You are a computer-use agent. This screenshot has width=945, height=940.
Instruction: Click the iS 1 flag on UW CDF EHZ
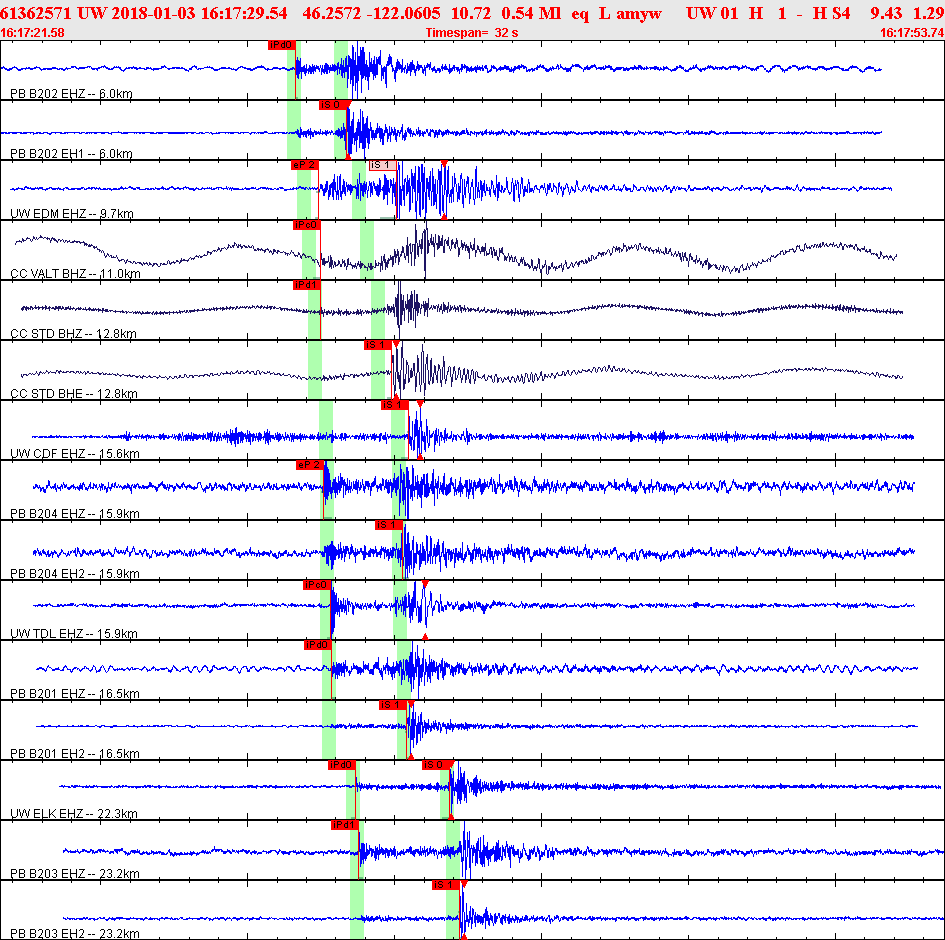[x=395, y=405]
